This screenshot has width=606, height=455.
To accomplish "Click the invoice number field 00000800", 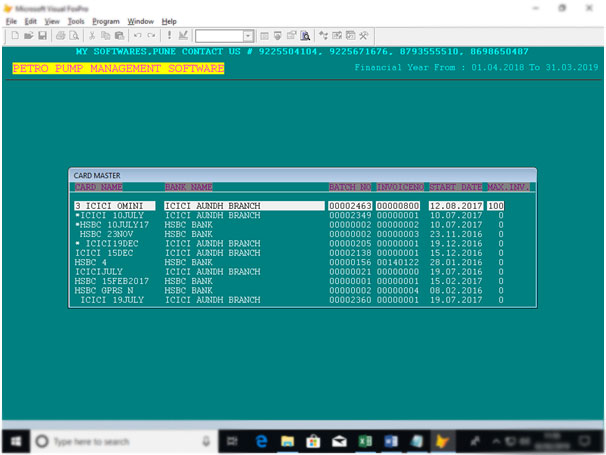I will (398, 206).
